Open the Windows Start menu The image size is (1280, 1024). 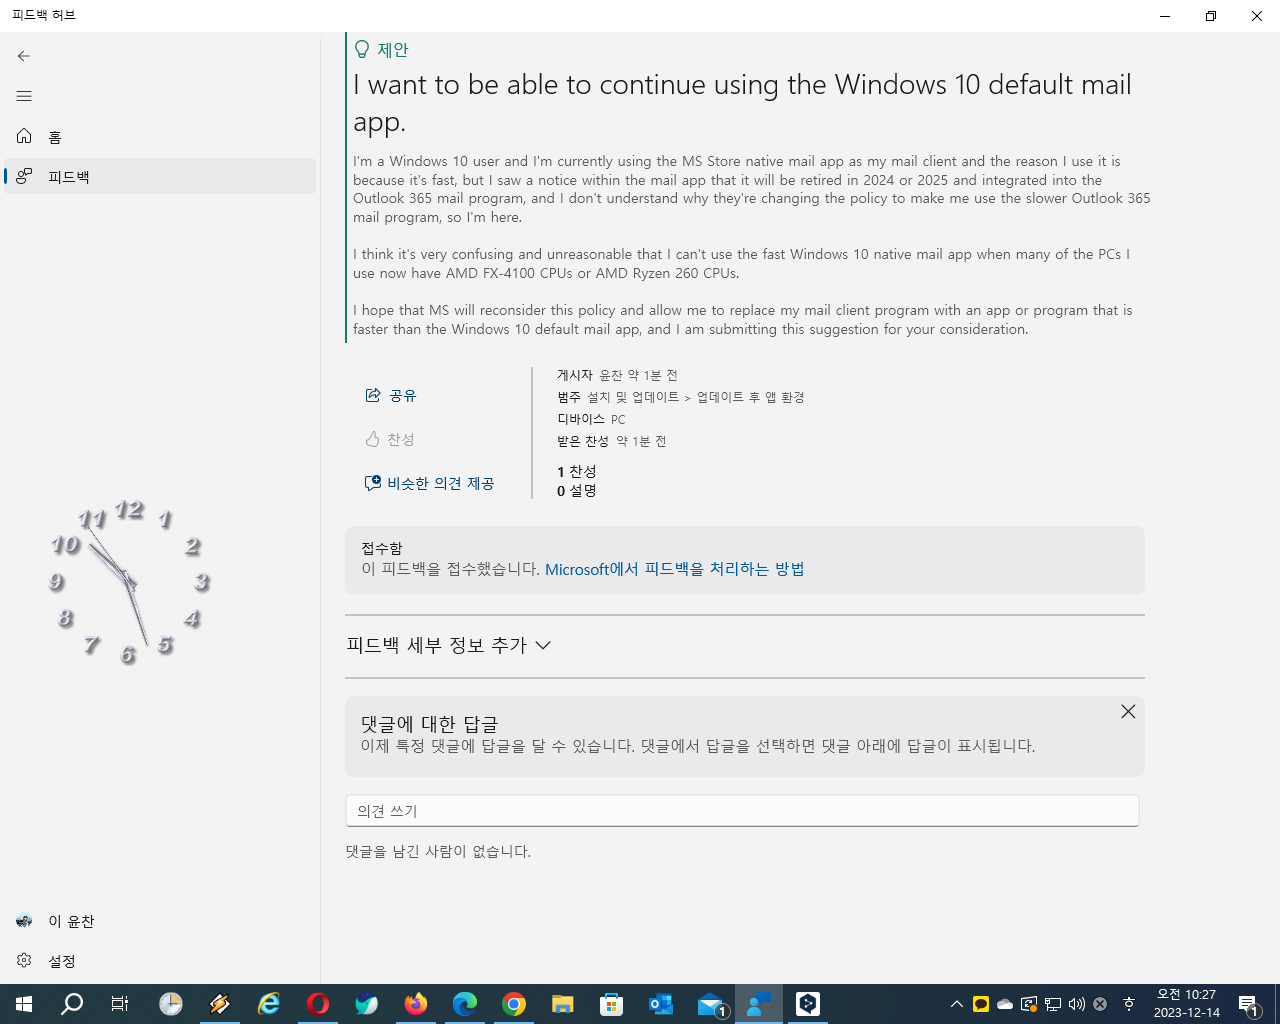[x=24, y=1004]
